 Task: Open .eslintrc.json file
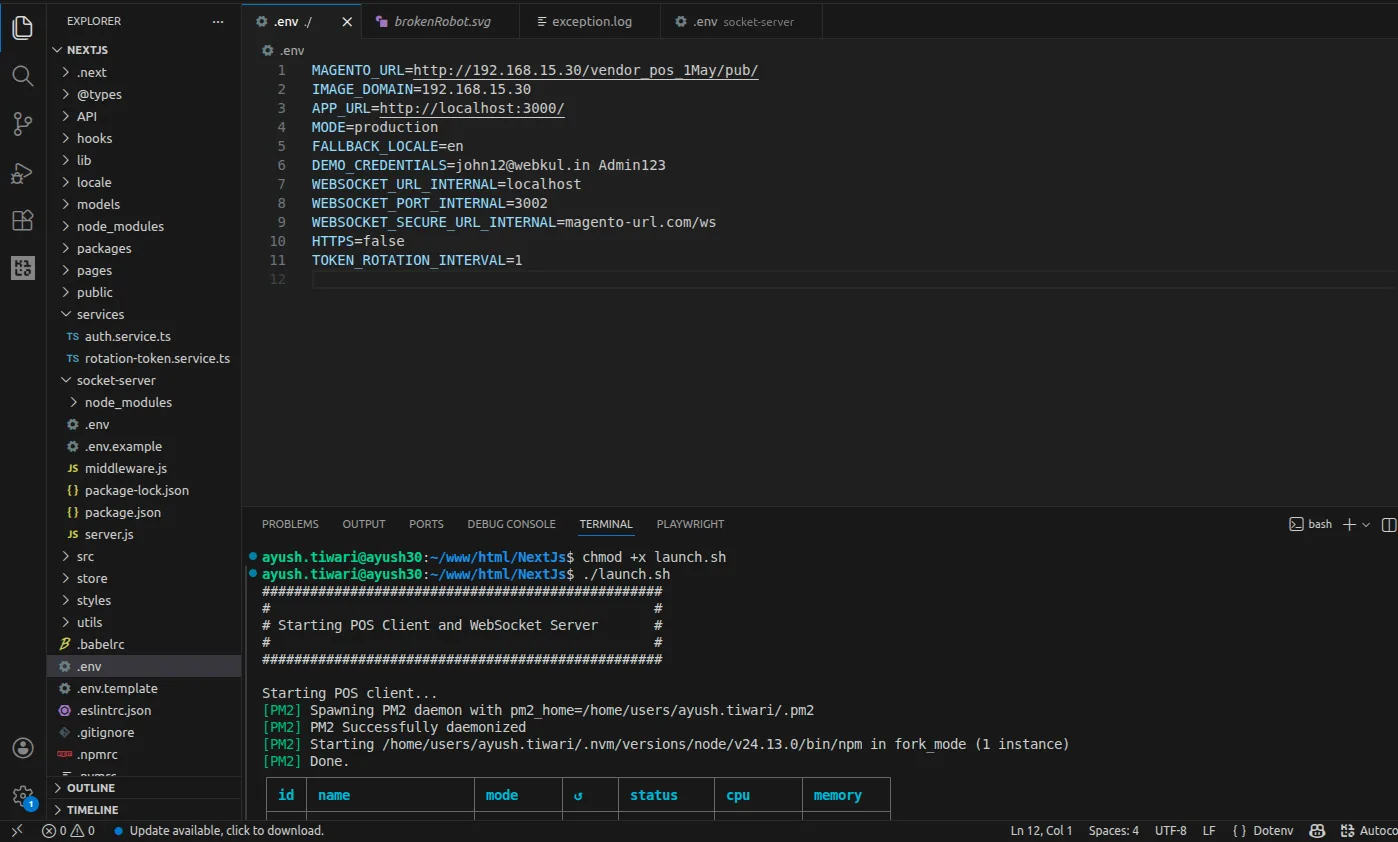tap(144, 710)
